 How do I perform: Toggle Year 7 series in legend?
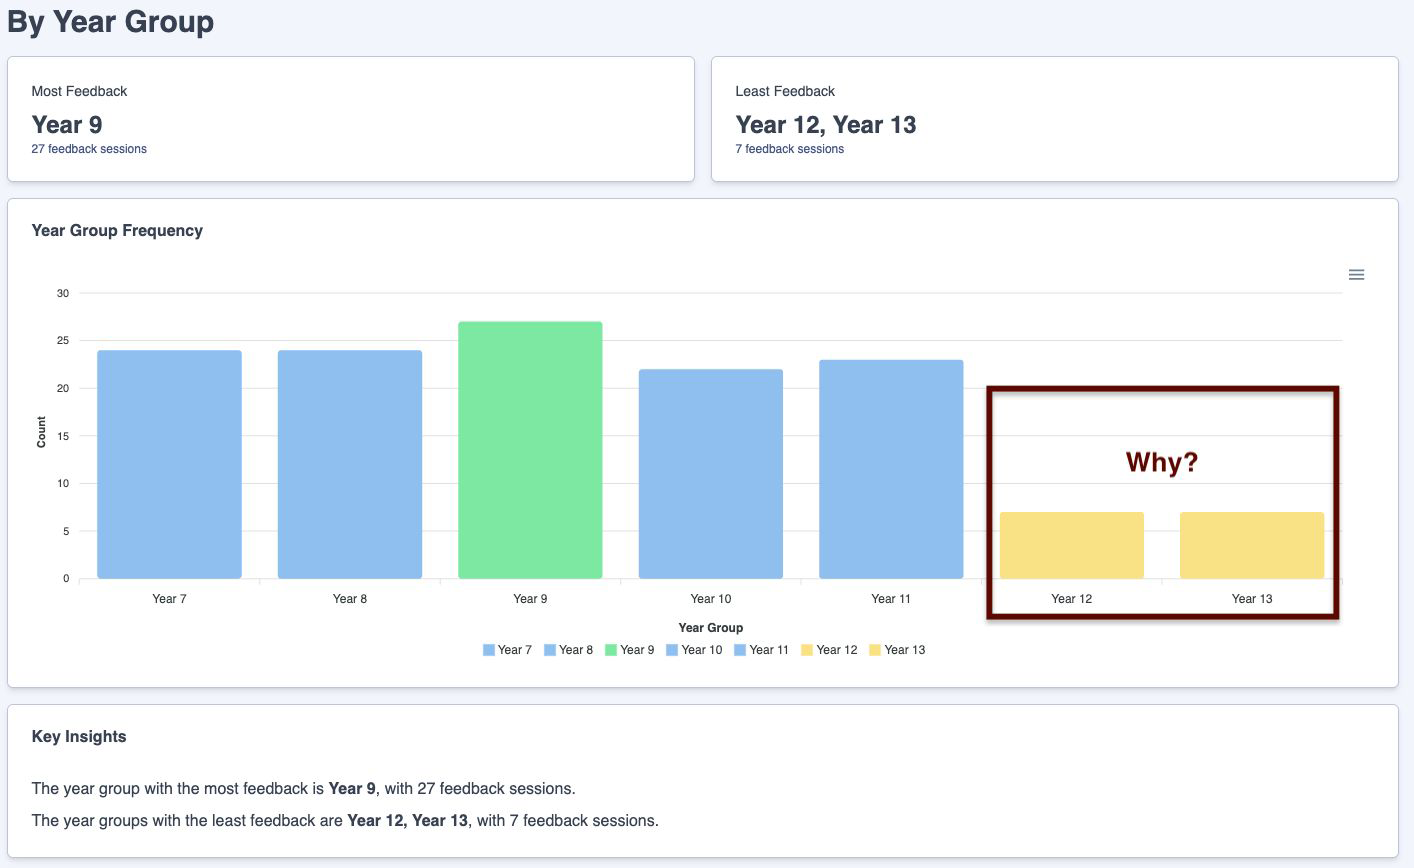click(507, 650)
